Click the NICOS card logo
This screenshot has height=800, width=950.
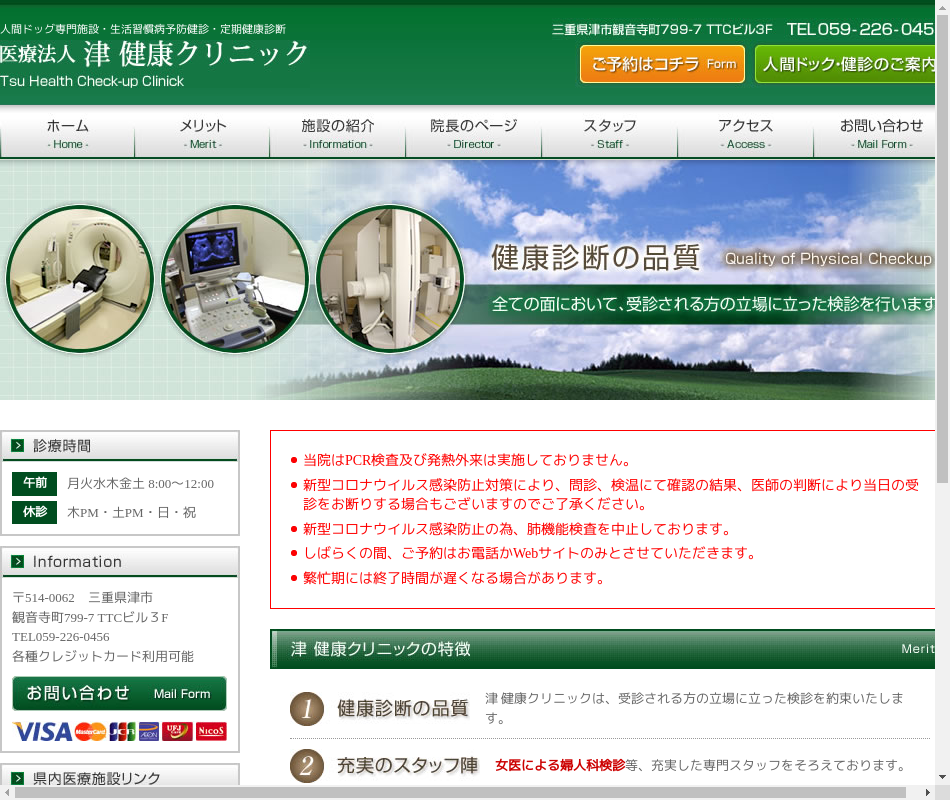(x=211, y=731)
